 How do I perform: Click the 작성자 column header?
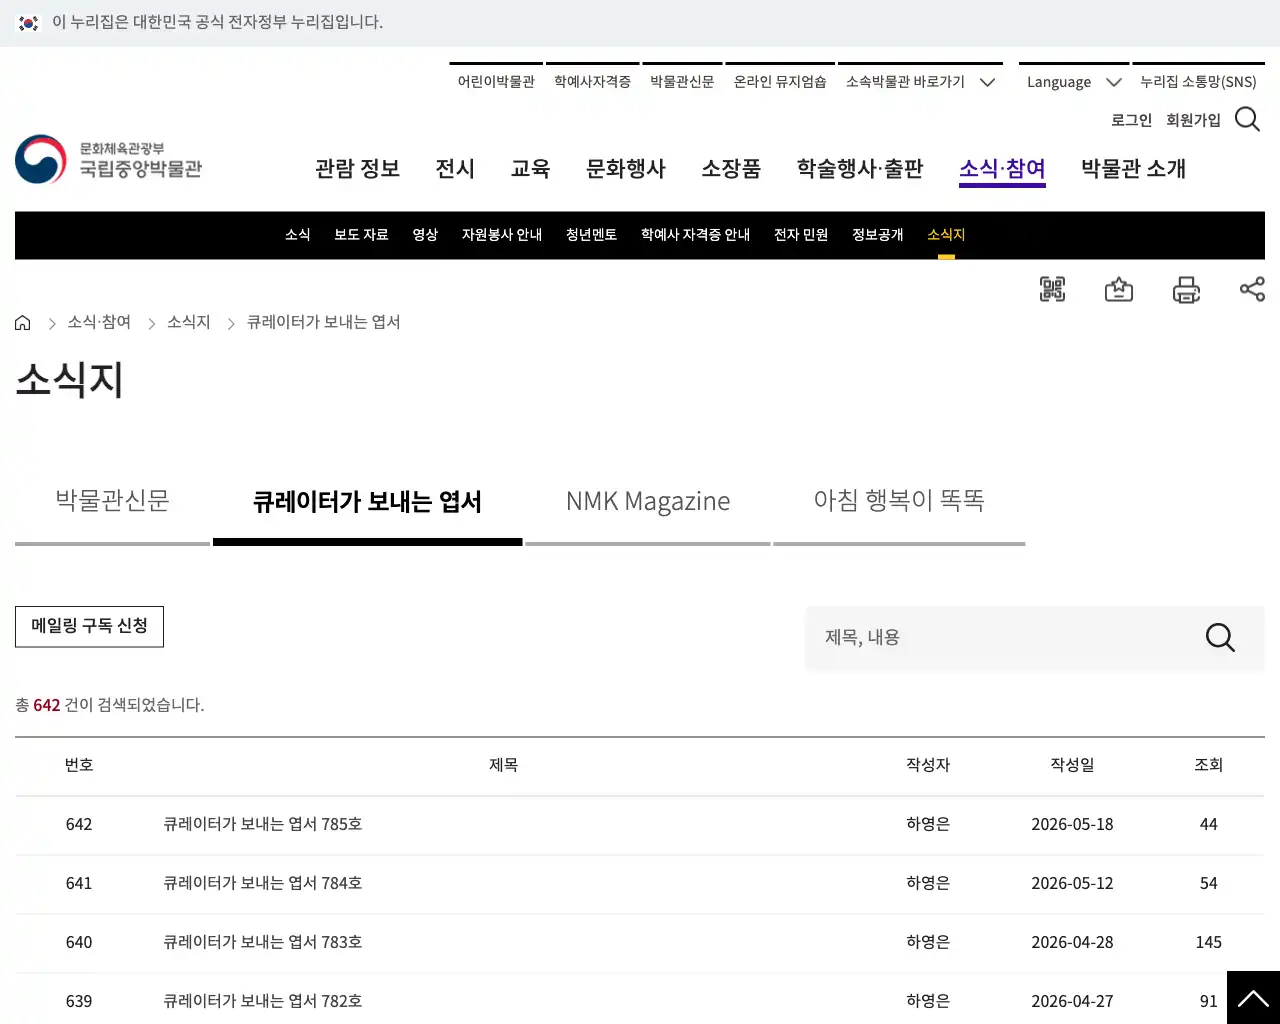(x=928, y=765)
